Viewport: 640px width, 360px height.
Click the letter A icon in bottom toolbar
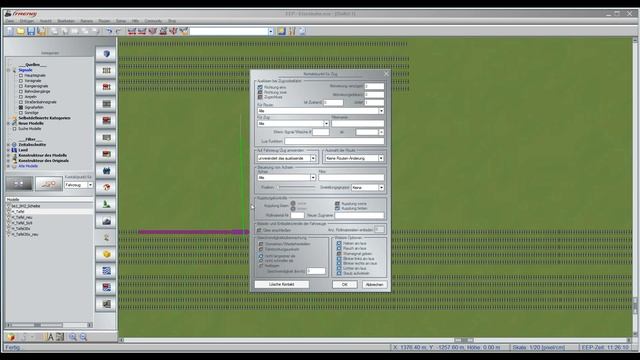point(50,337)
